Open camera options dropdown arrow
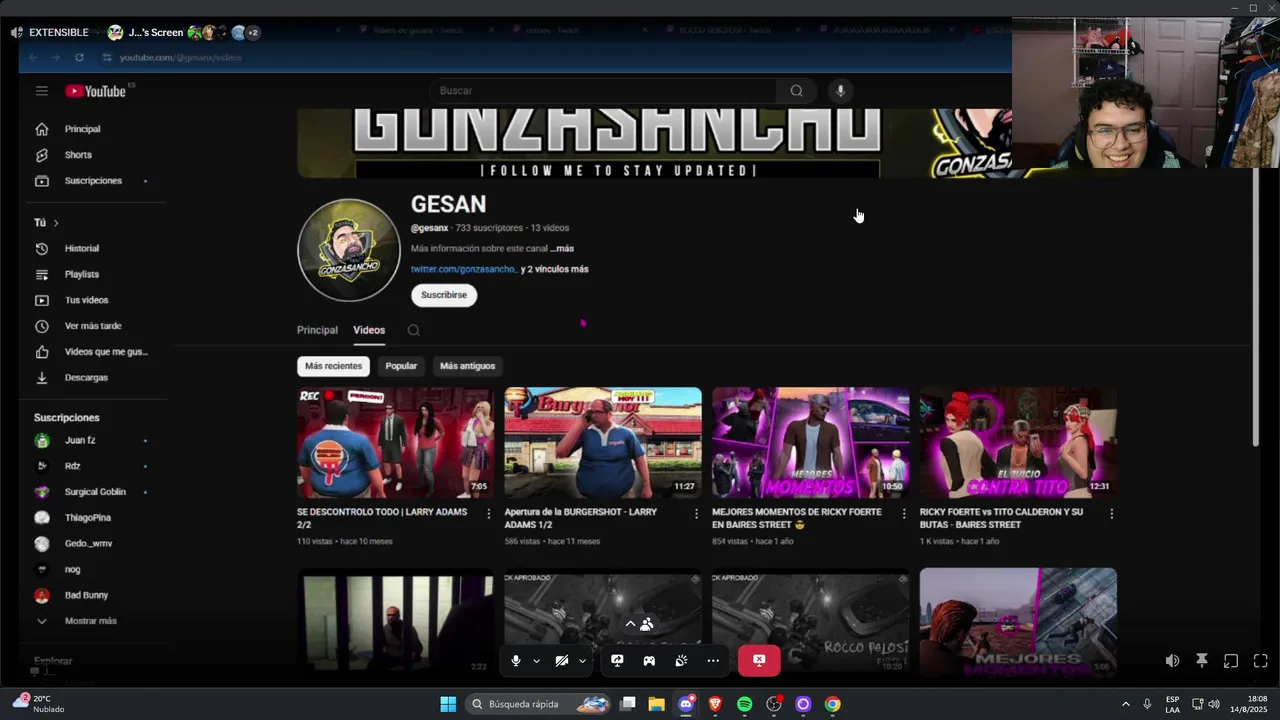Viewport: 1280px width, 720px height. (x=582, y=661)
